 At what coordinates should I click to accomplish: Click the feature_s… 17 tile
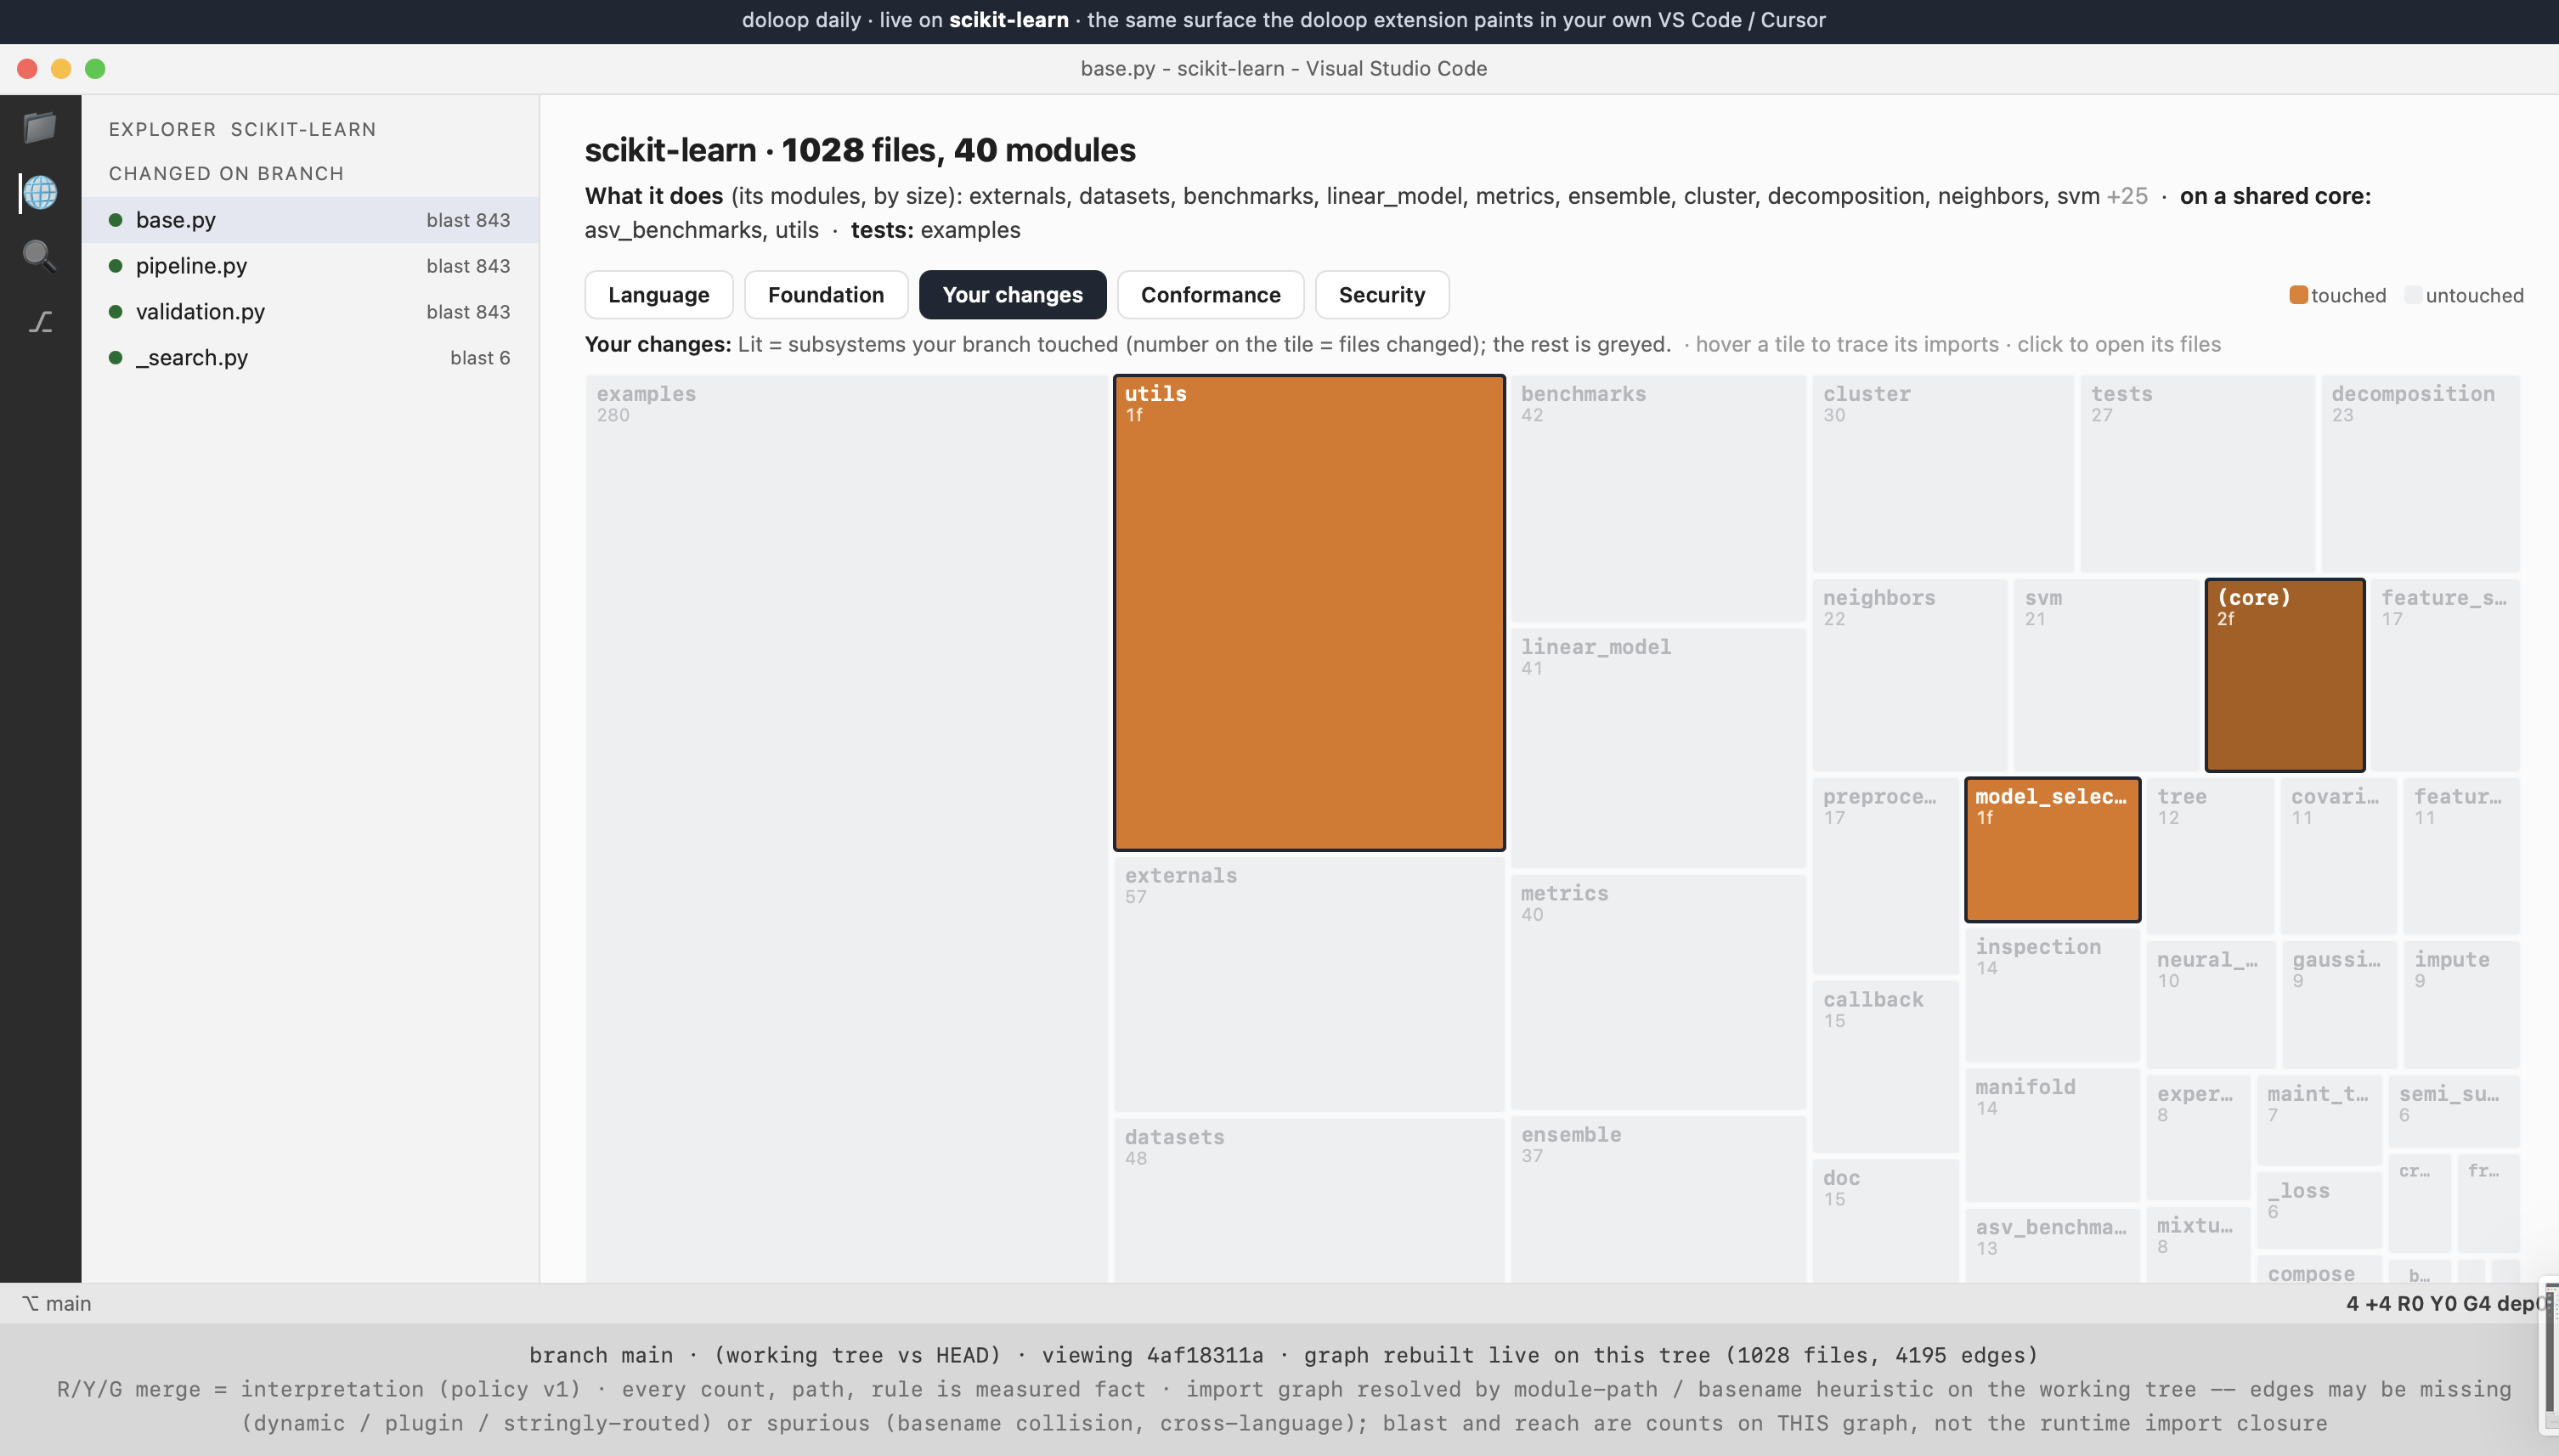(x=2445, y=675)
